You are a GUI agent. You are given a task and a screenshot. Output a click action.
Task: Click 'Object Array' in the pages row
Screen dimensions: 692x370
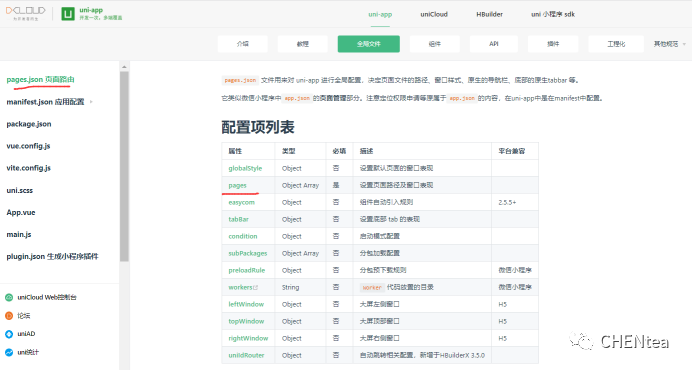coord(300,185)
